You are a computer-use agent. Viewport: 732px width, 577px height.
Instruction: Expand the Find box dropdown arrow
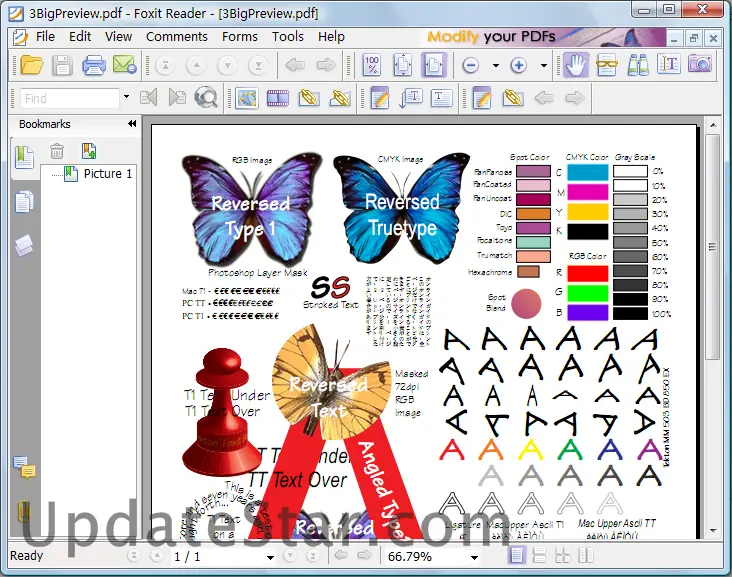(126, 97)
